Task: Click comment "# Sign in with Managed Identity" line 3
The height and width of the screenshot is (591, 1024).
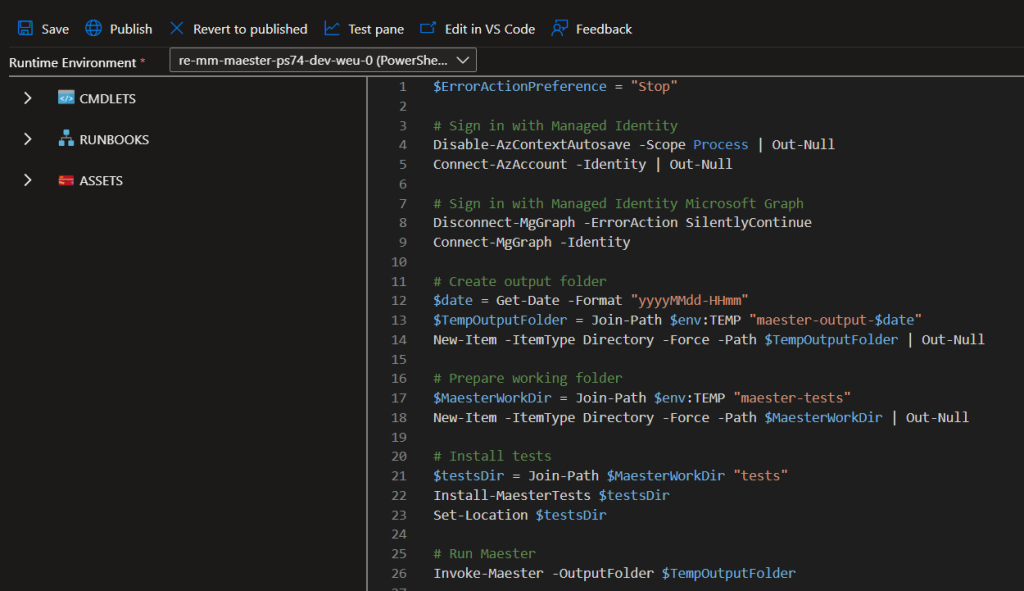Action: (x=555, y=125)
